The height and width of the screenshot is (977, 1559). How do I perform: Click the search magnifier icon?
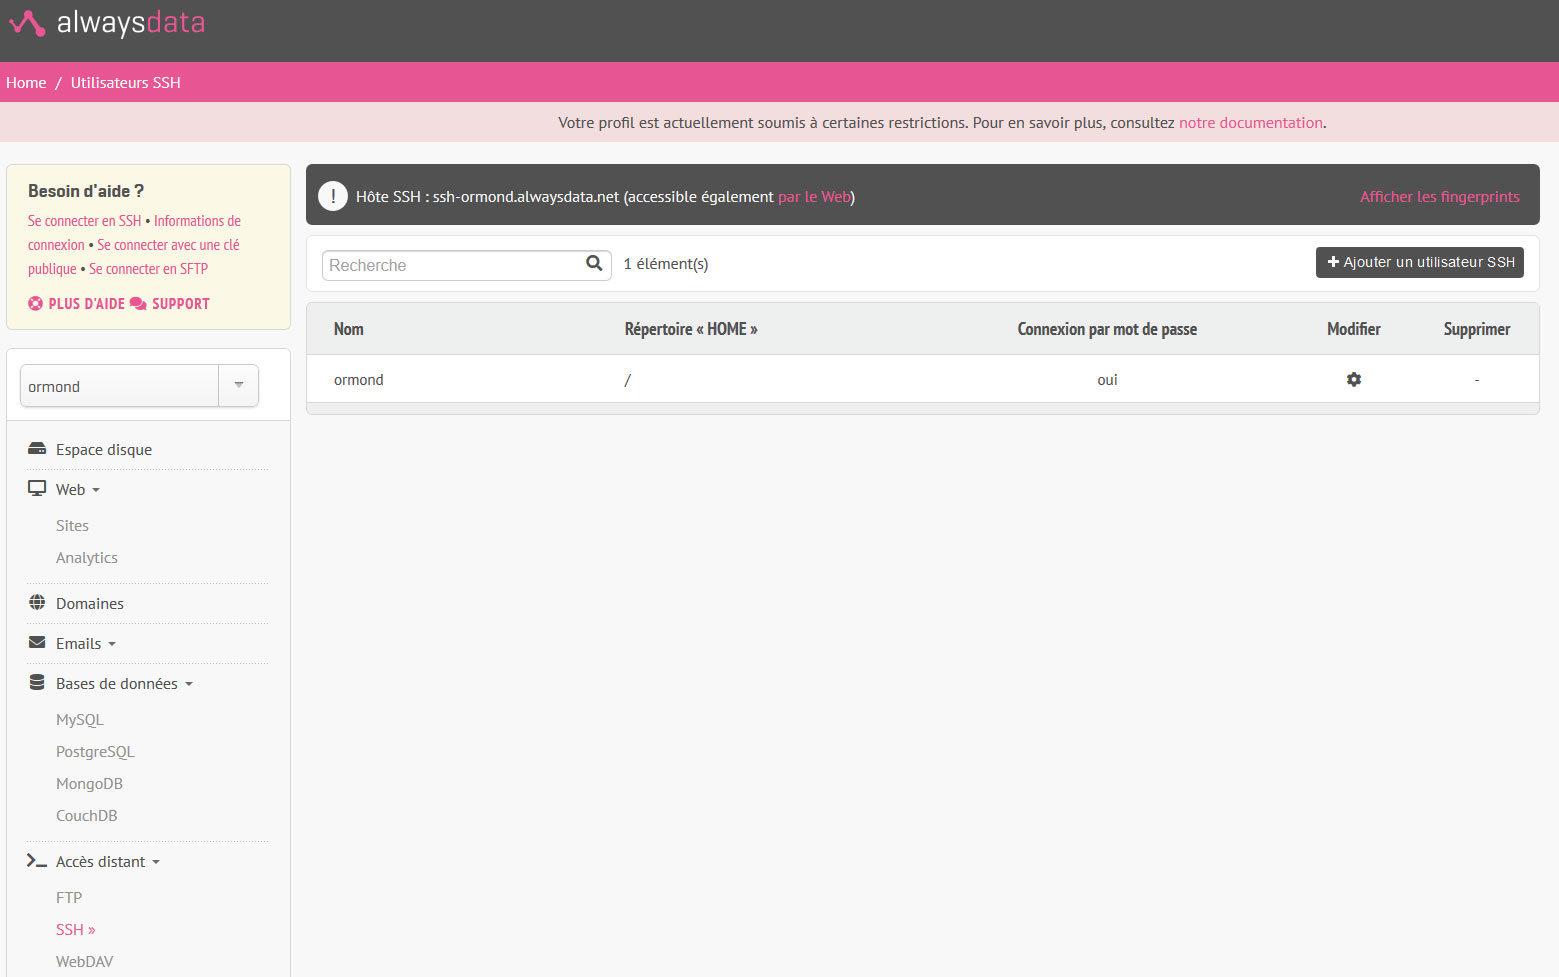click(594, 264)
